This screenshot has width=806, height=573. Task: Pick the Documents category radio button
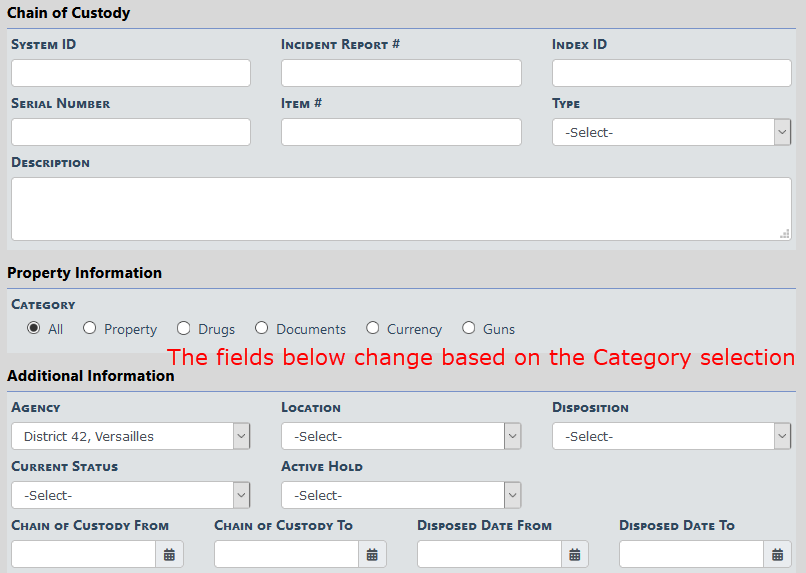[262, 328]
